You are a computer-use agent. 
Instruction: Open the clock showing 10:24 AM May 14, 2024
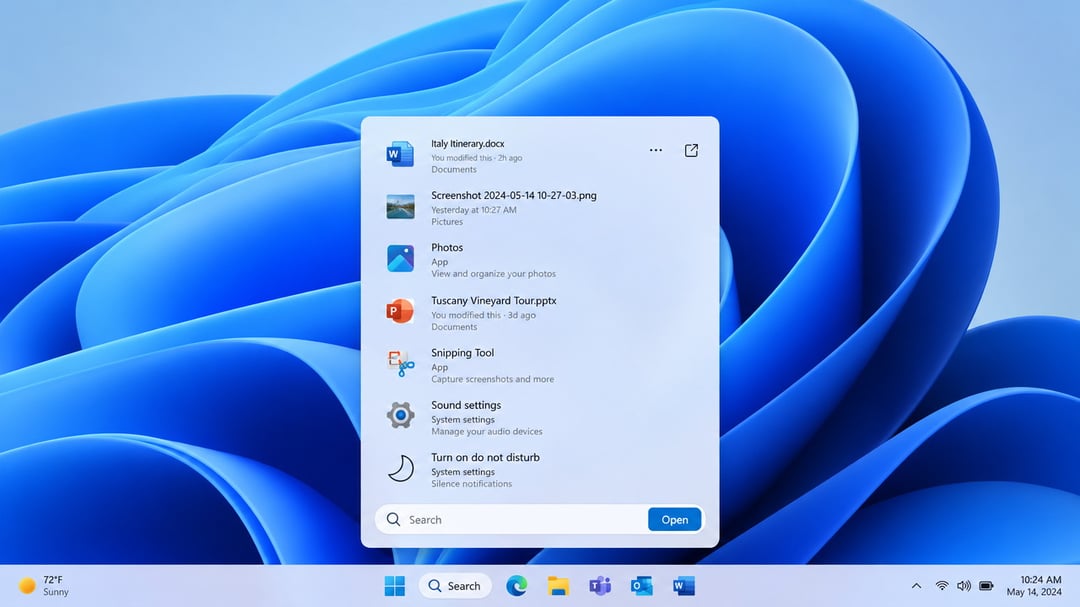[x=1034, y=586]
